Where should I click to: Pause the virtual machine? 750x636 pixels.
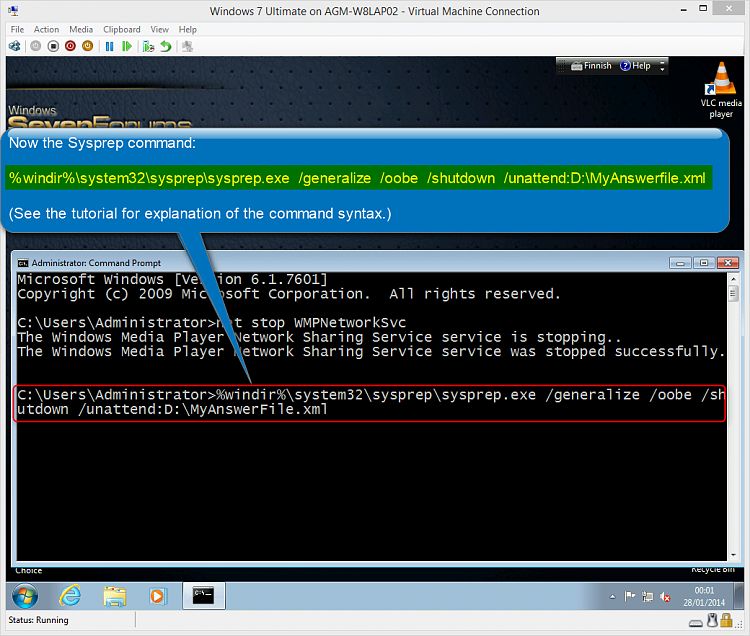[x=110, y=46]
